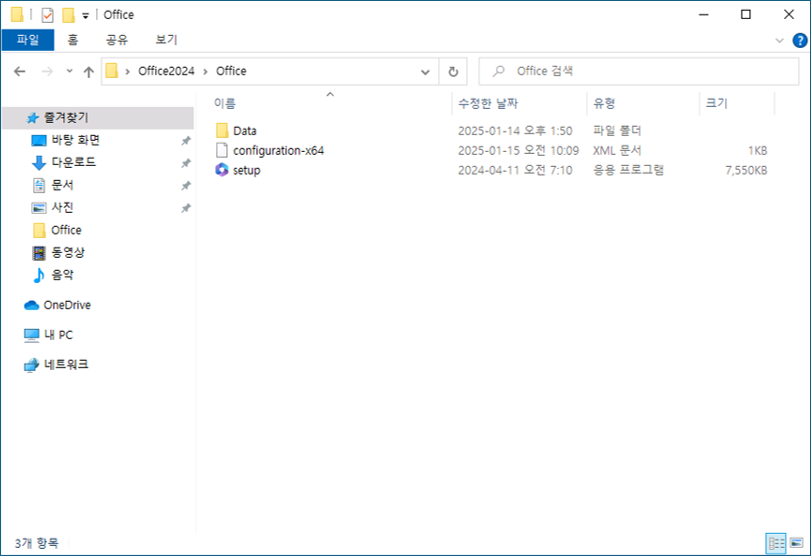Image resolution: width=811 pixels, height=556 pixels.
Task: Click Office in address breadcrumb
Action: point(231,71)
